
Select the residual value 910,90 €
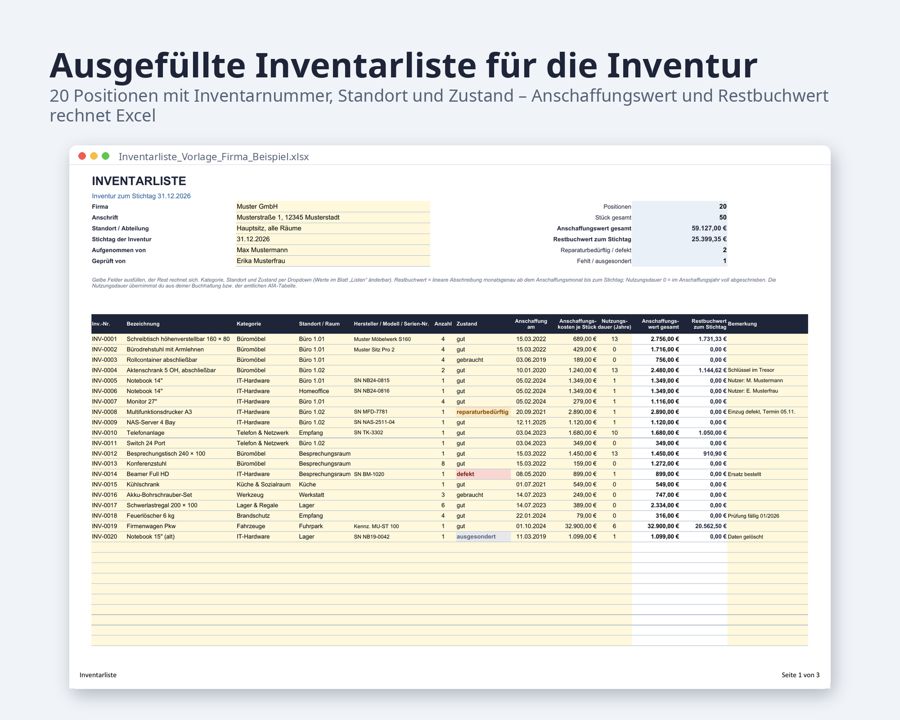(x=715, y=454)
